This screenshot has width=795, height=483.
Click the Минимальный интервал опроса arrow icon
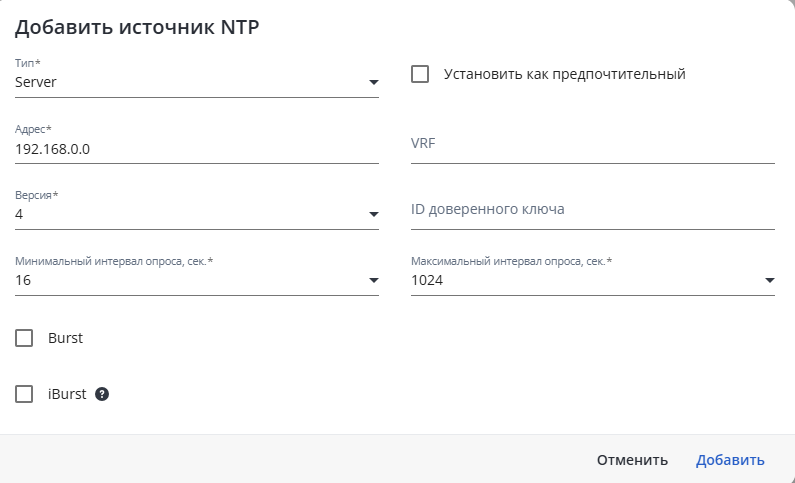point(374,280)
